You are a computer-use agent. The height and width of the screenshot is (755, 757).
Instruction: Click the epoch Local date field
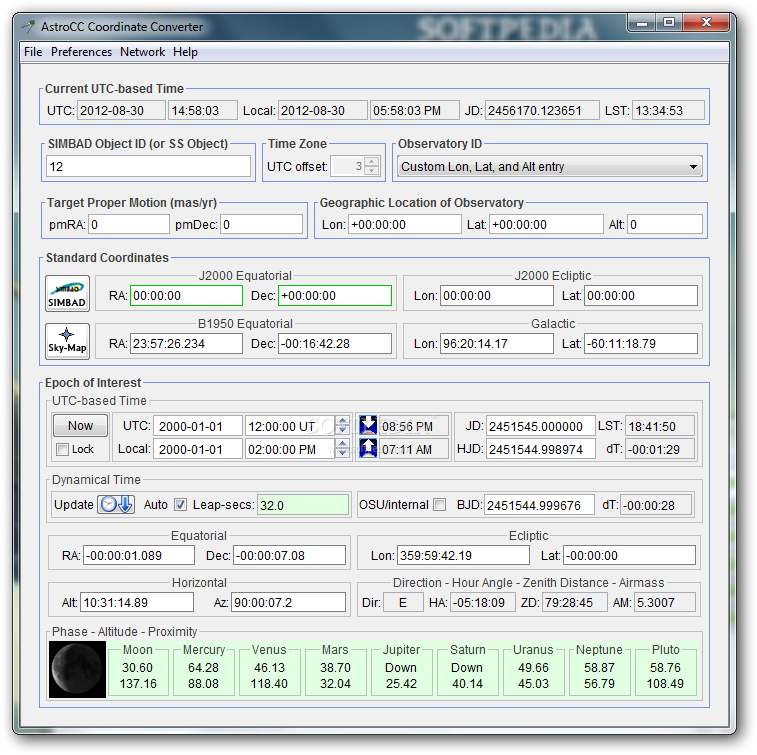tap(198, 449)
